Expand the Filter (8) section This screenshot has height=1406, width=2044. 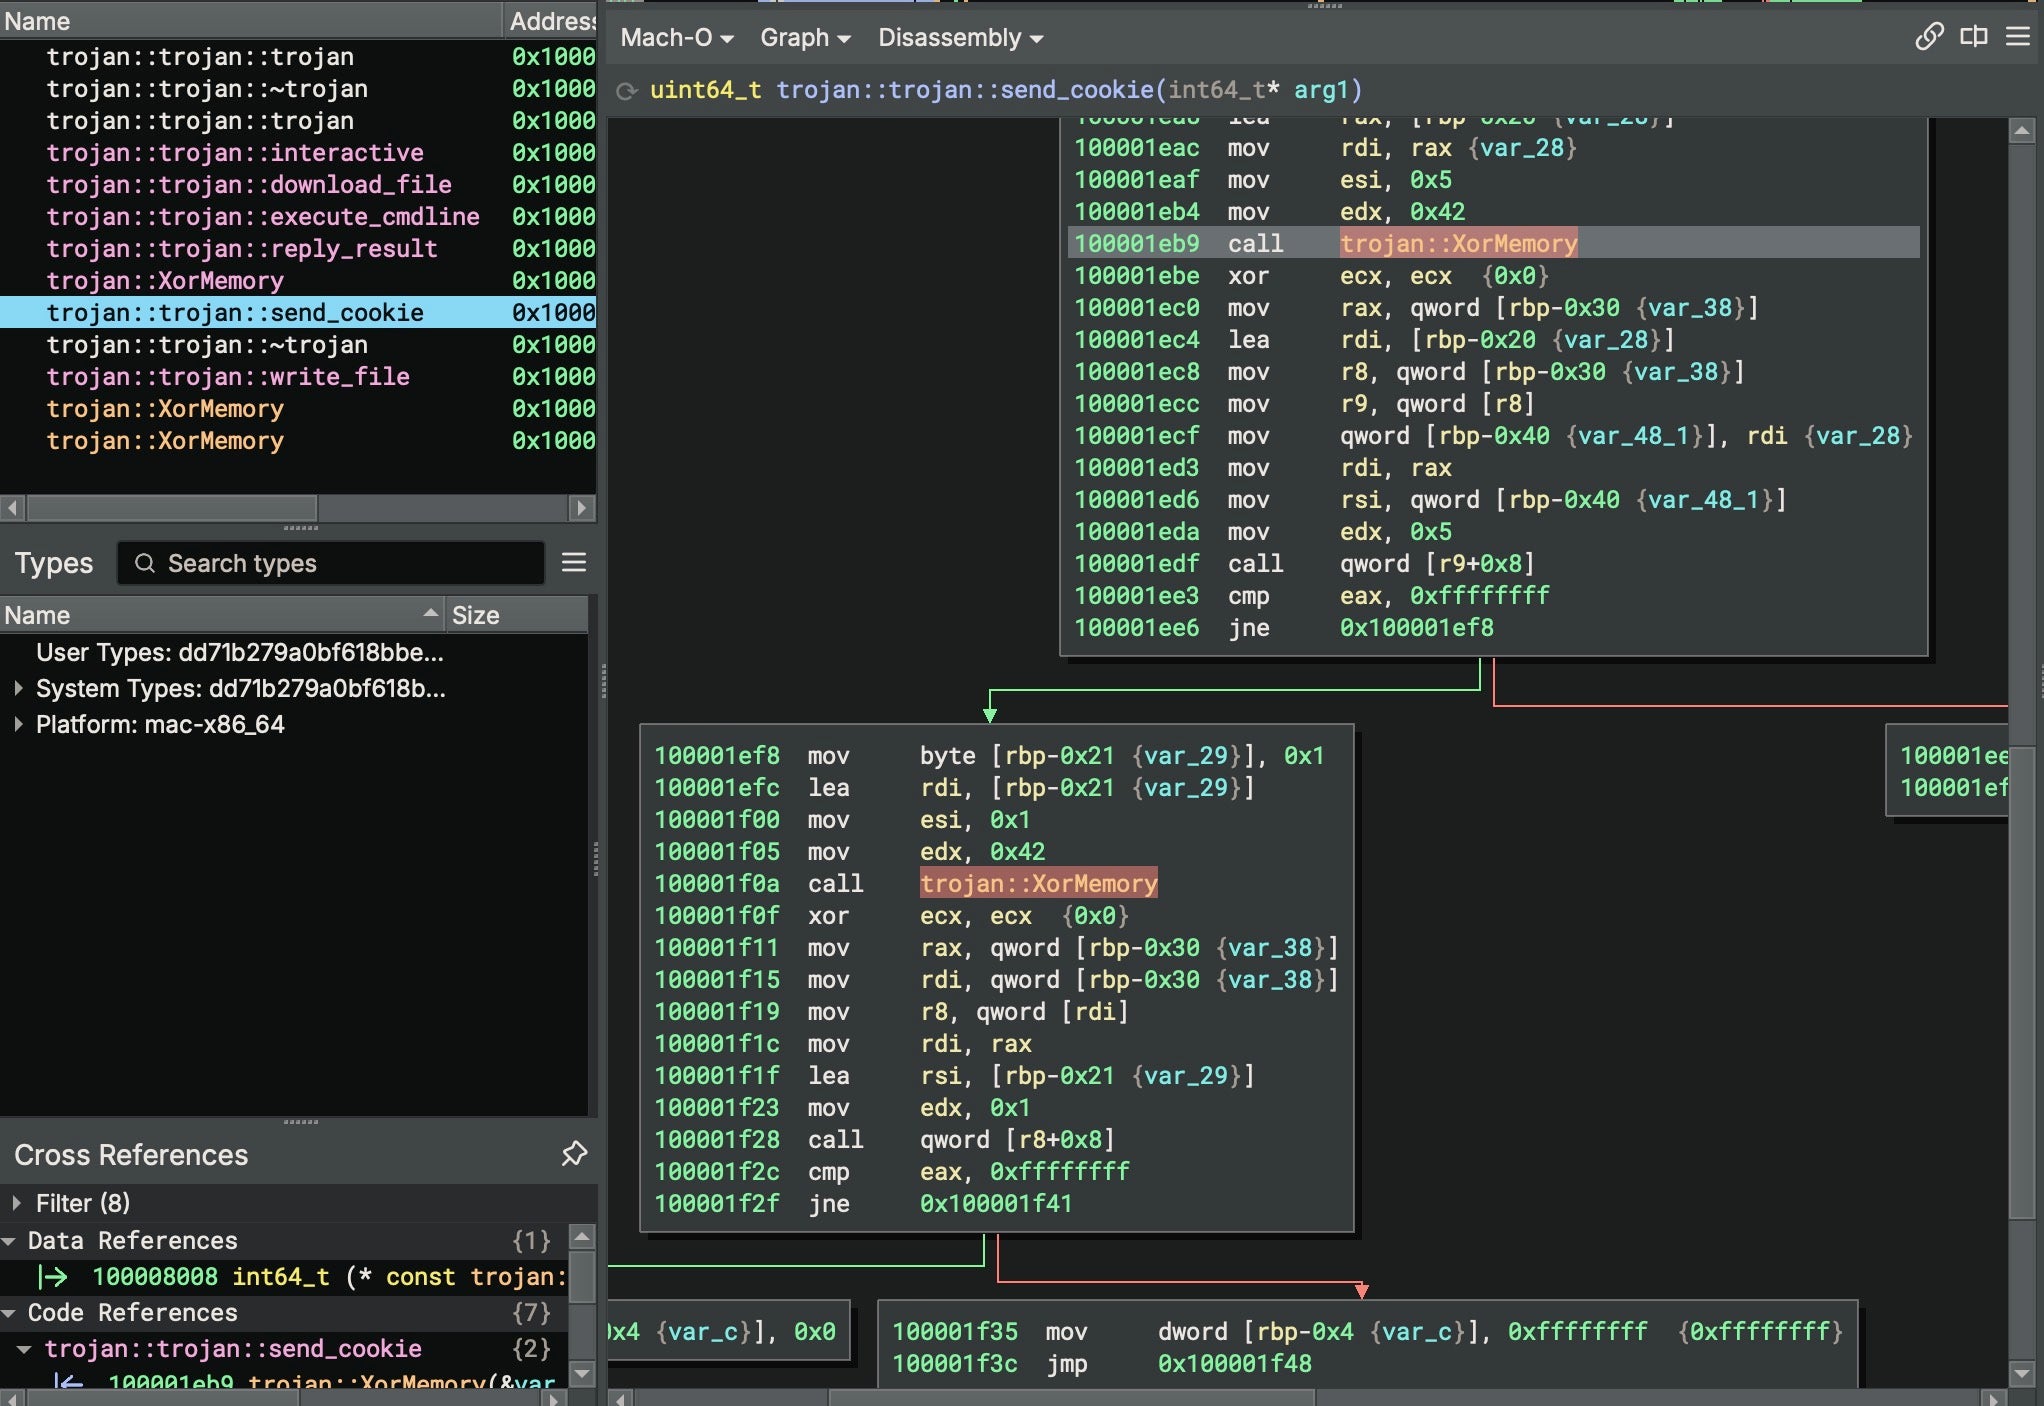coord(17,1203)
